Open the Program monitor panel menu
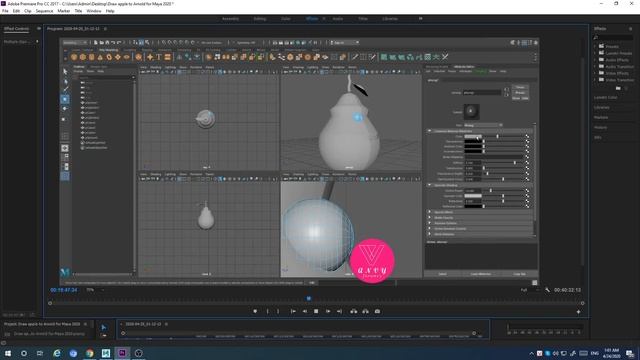This screenshot has width=640, height=360. [105, 29]
